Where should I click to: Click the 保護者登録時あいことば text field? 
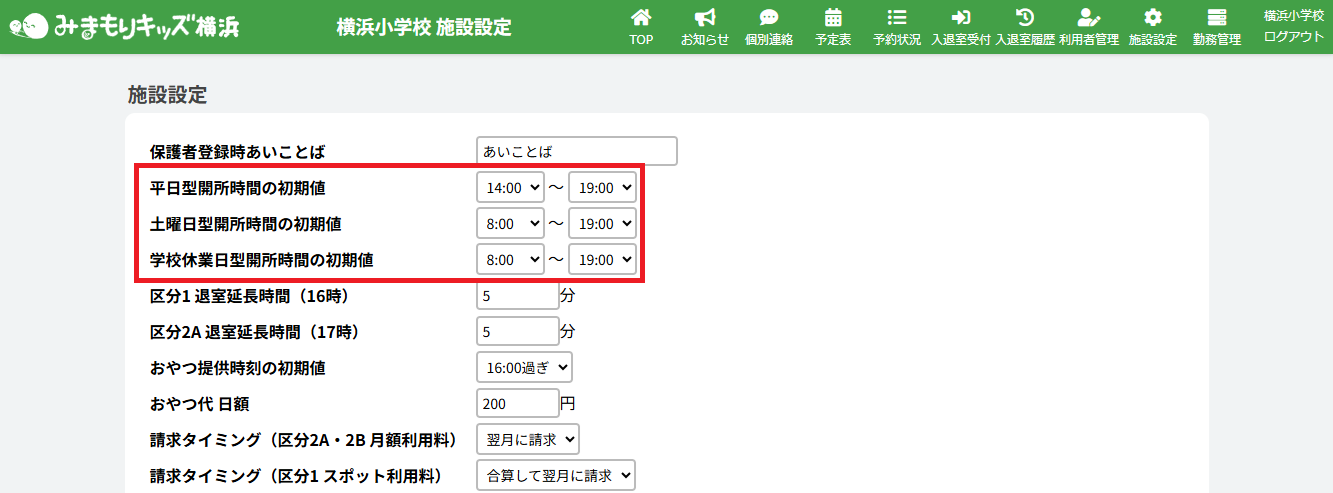(x=577, y=151)
